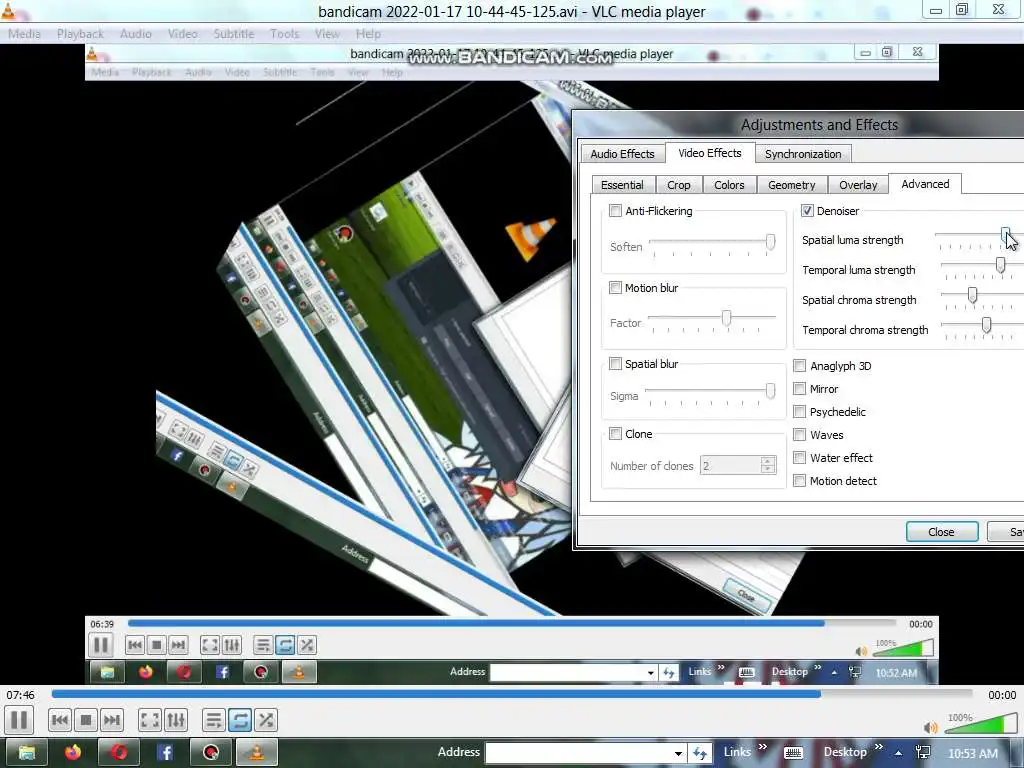The width and height of the screenshot is (1024, 768).
Task: Enable the Anaglyph 3D checkbox
Action: [x=799, y=366]
